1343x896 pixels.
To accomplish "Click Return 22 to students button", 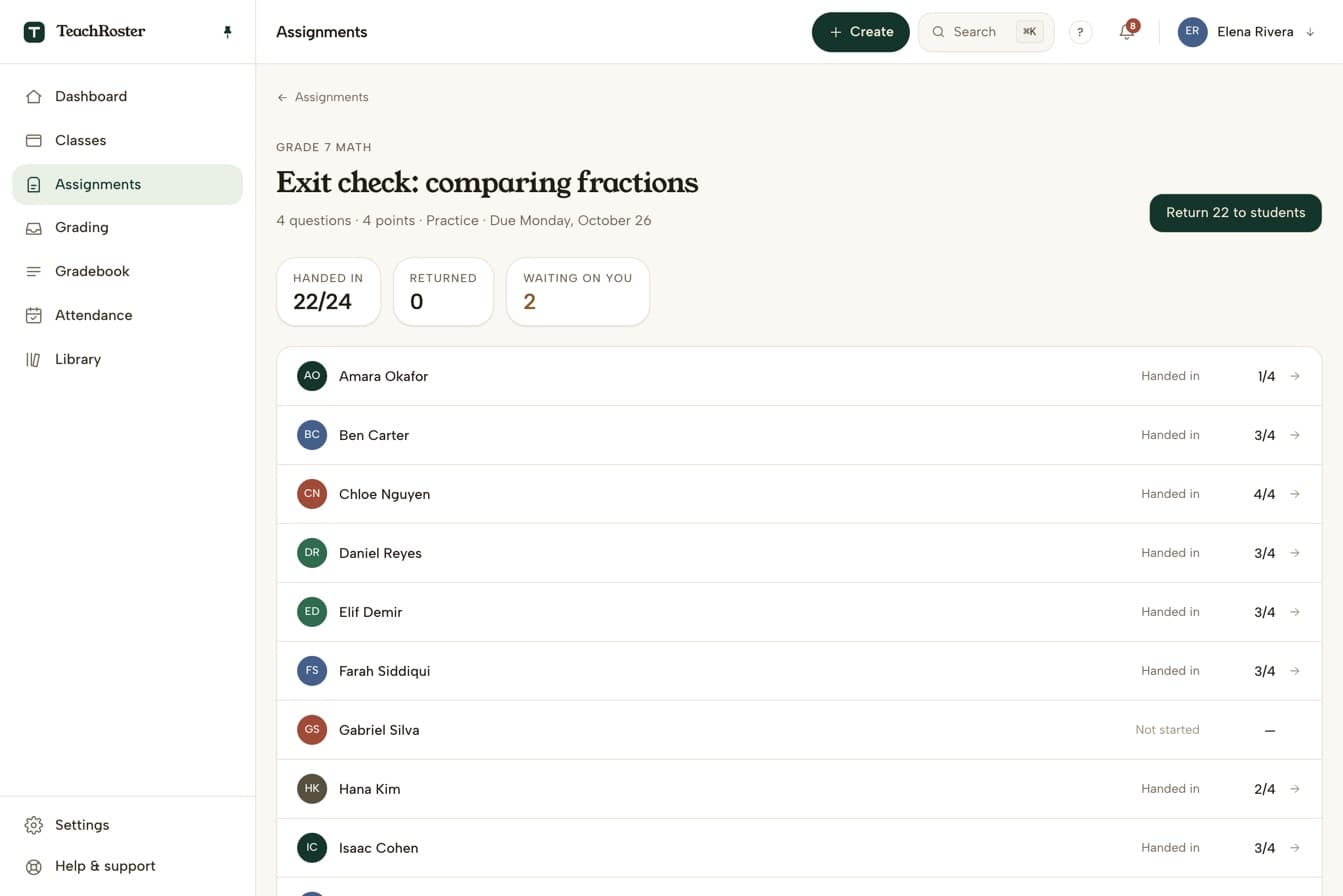I will (1235, 213).
